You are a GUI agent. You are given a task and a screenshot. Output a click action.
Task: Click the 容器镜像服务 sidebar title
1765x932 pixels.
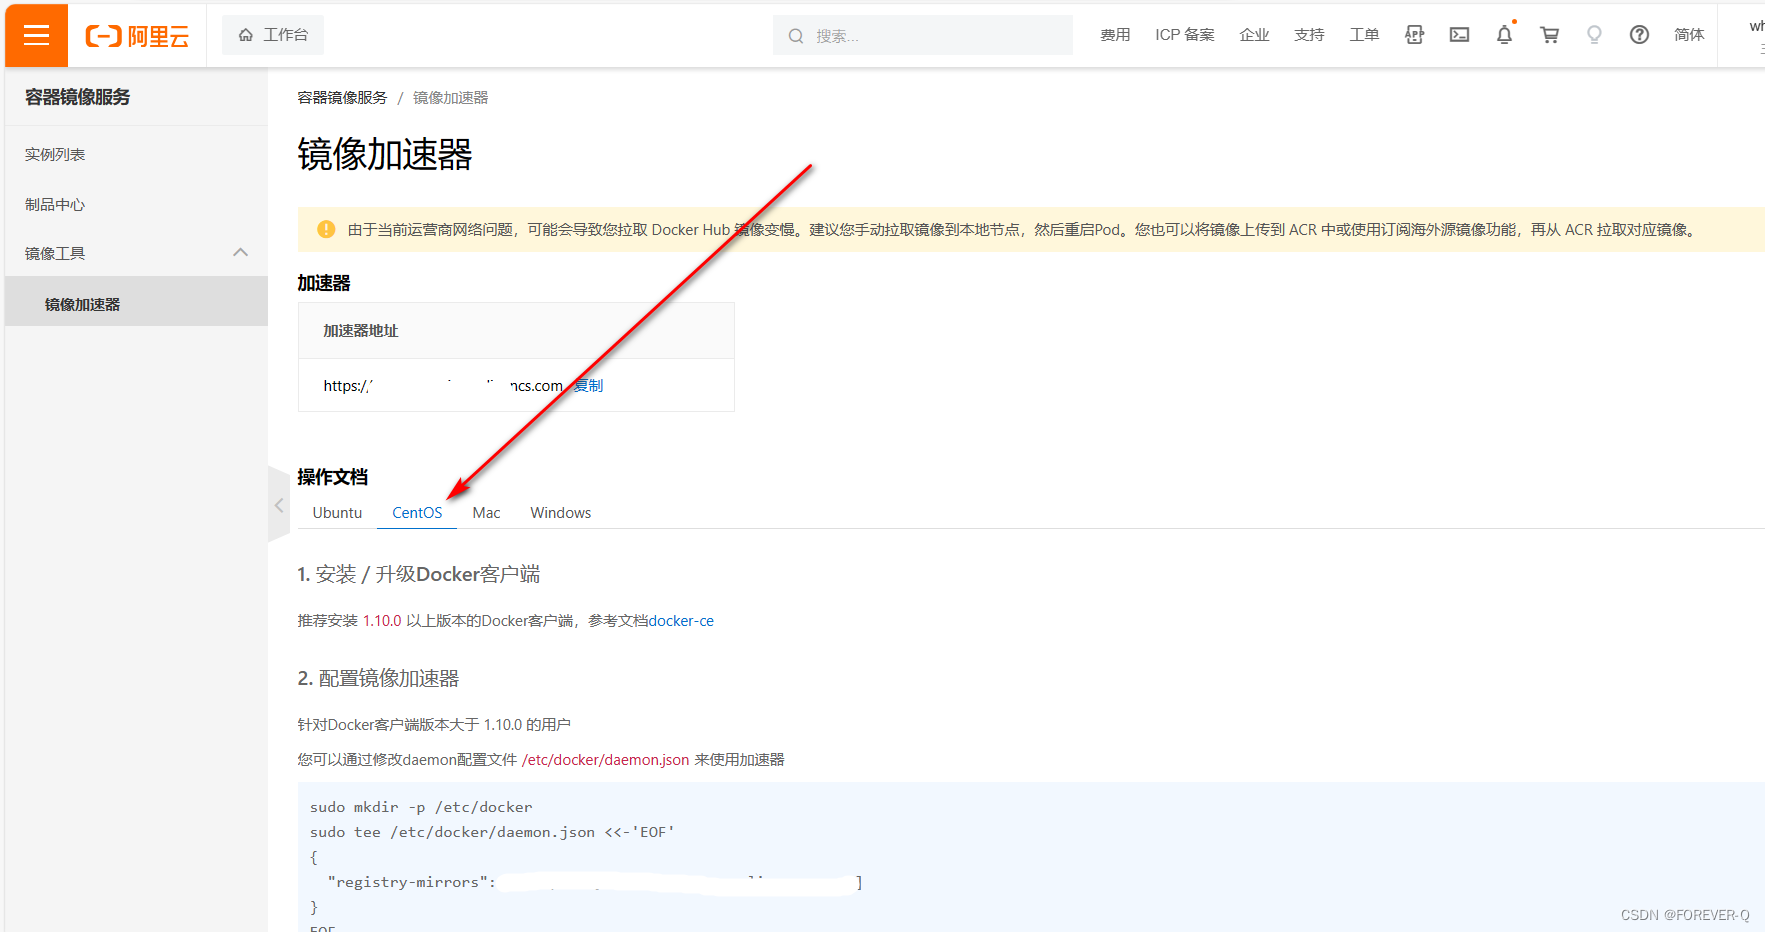77,97
